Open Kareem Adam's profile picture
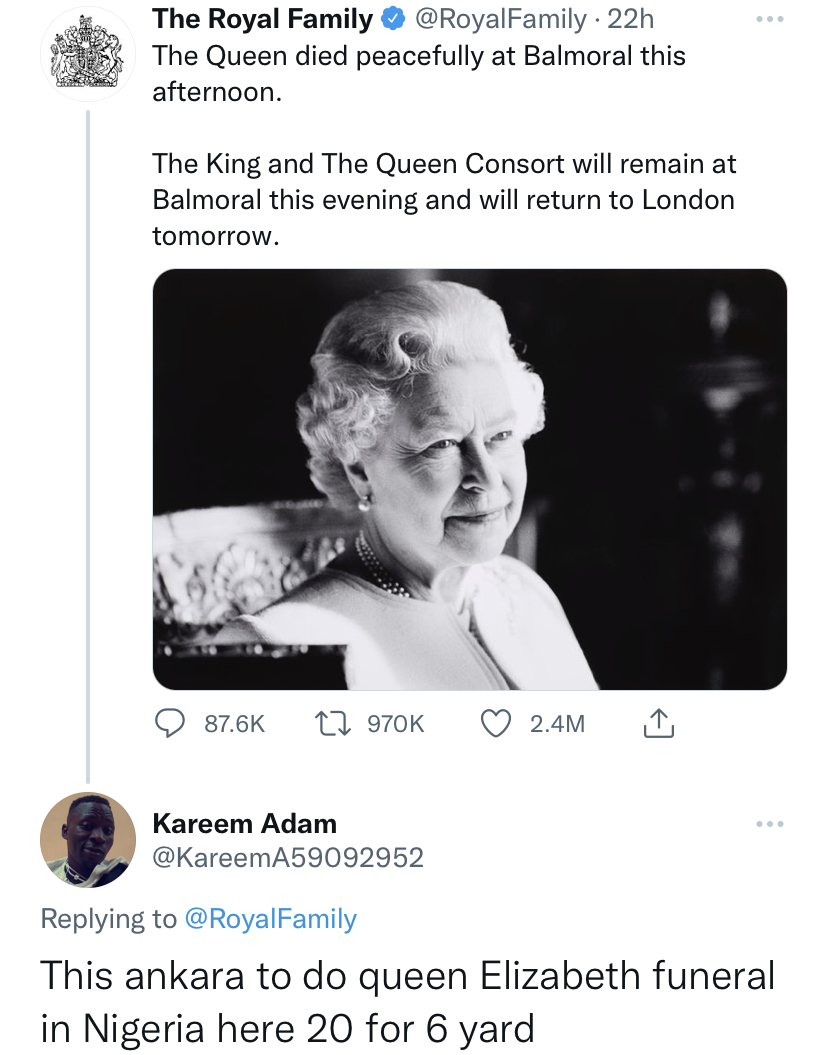The image size is (828, 1055). tap(87, 840)
